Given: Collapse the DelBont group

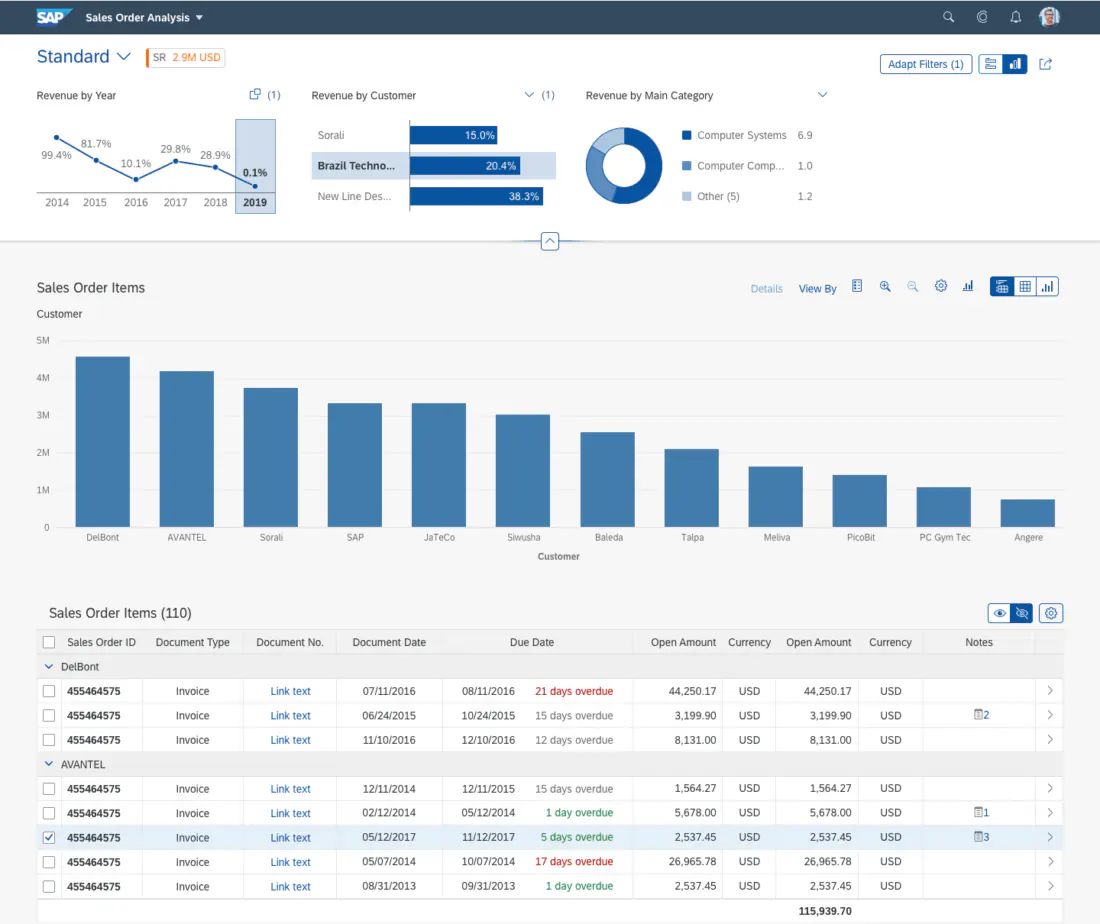Looking at the screenshot, I should [48, 667].
